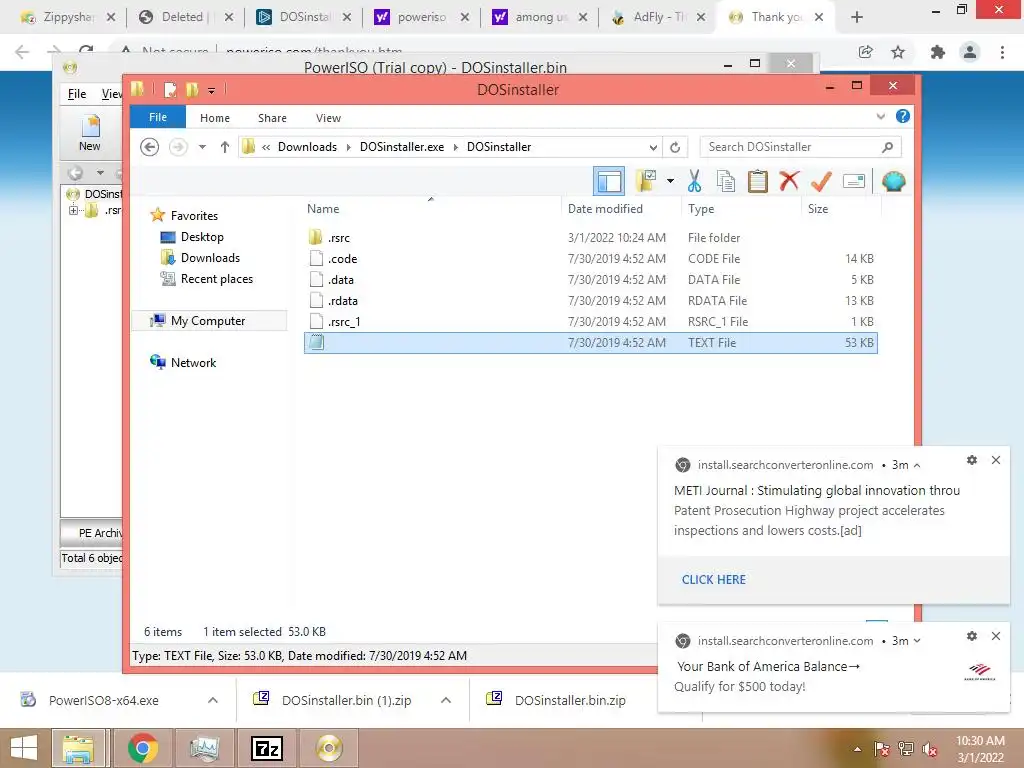This screenshot has height=768, width=1024.
Task: Sort files by the Type column header
Action: 701,209
